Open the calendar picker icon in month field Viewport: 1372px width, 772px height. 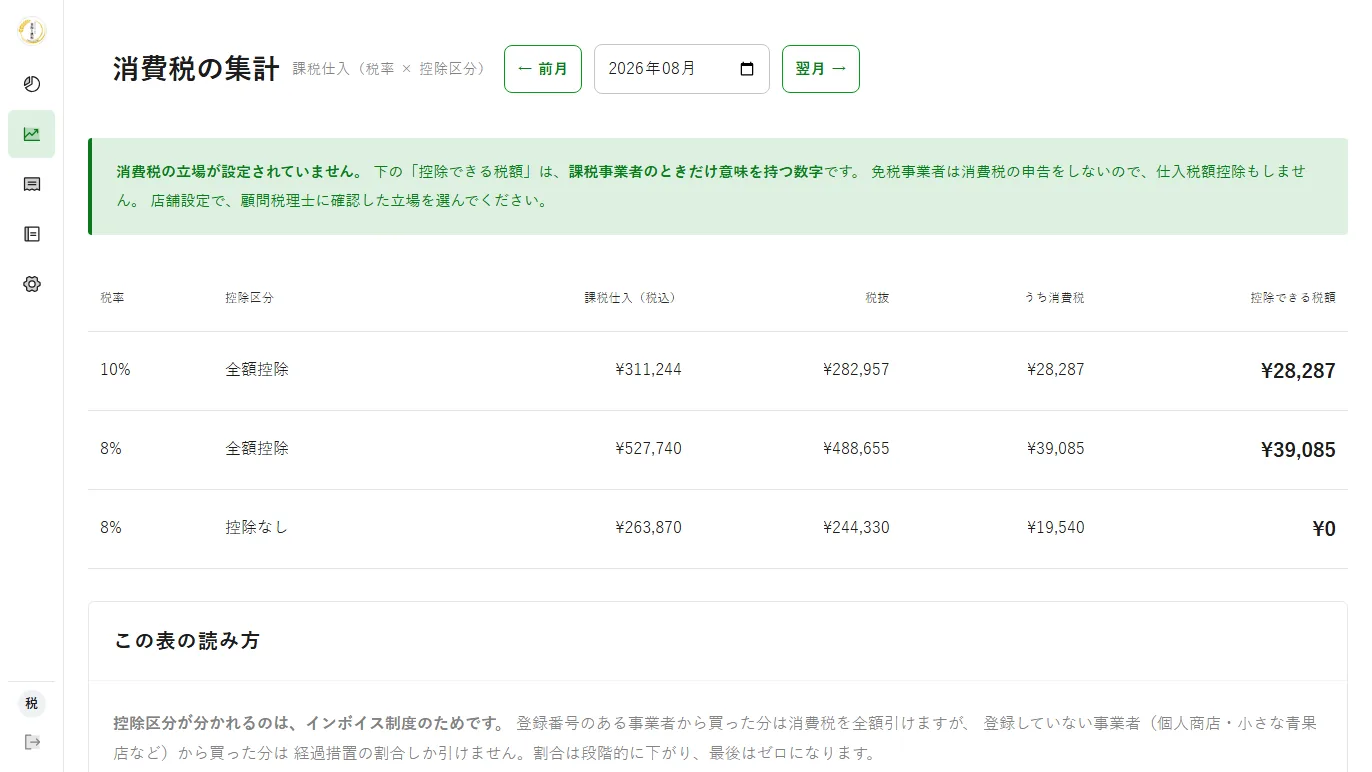click(x=747, y=69)
